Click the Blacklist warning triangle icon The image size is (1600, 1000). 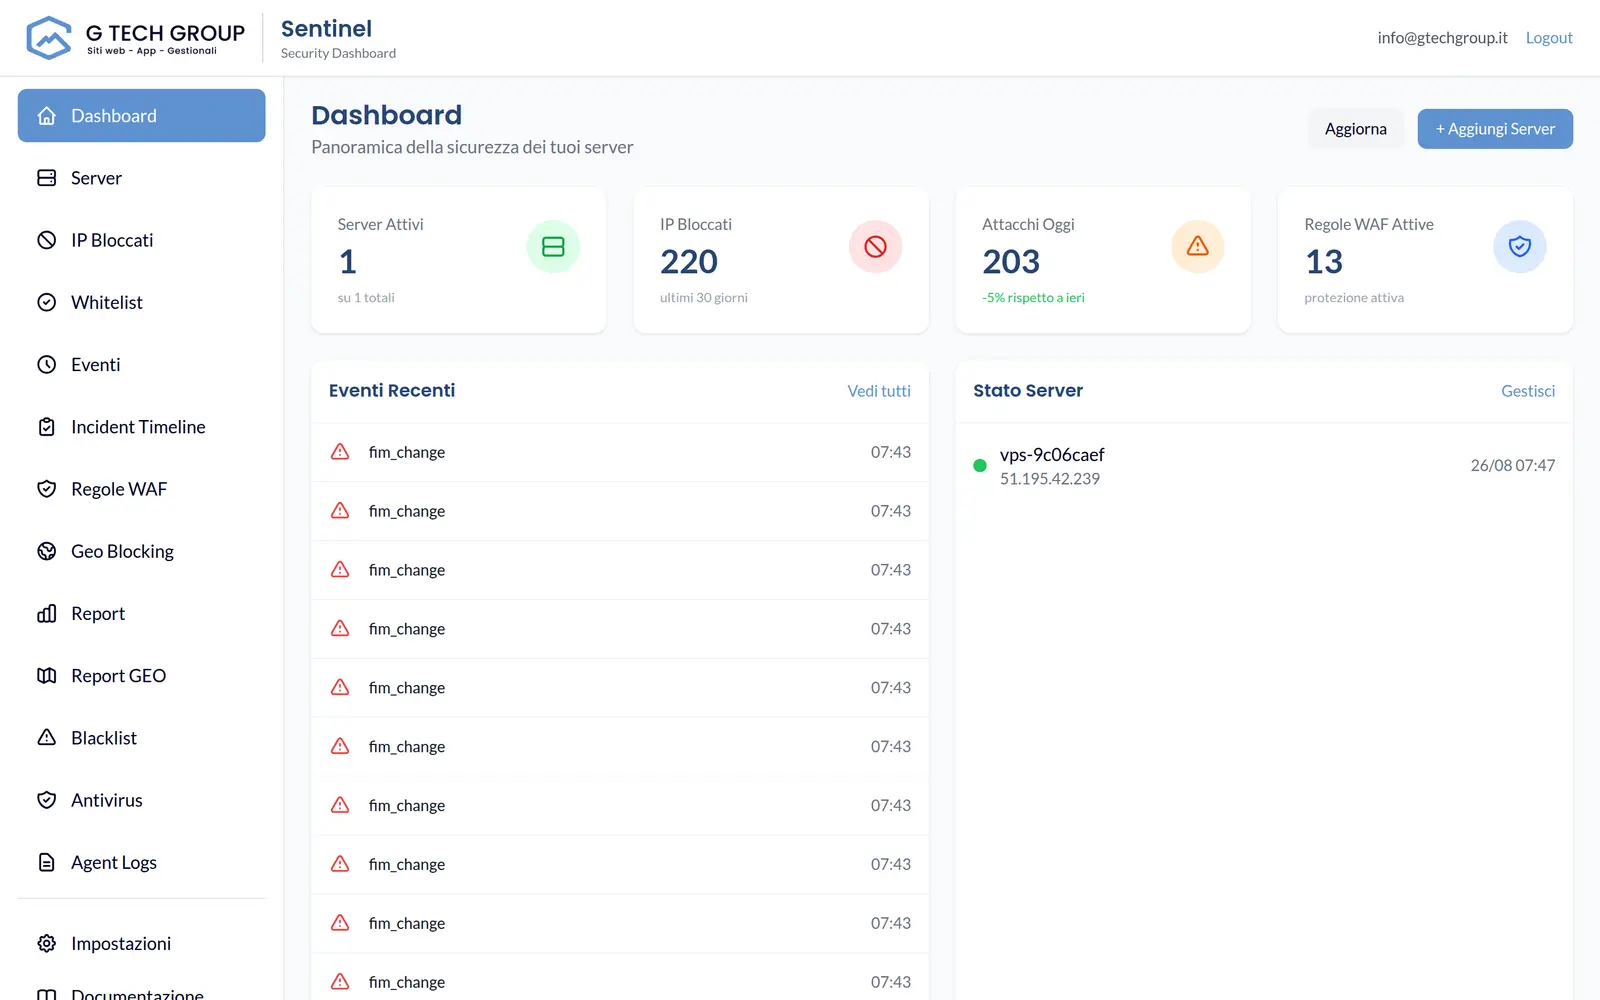[x=47, y=738]
